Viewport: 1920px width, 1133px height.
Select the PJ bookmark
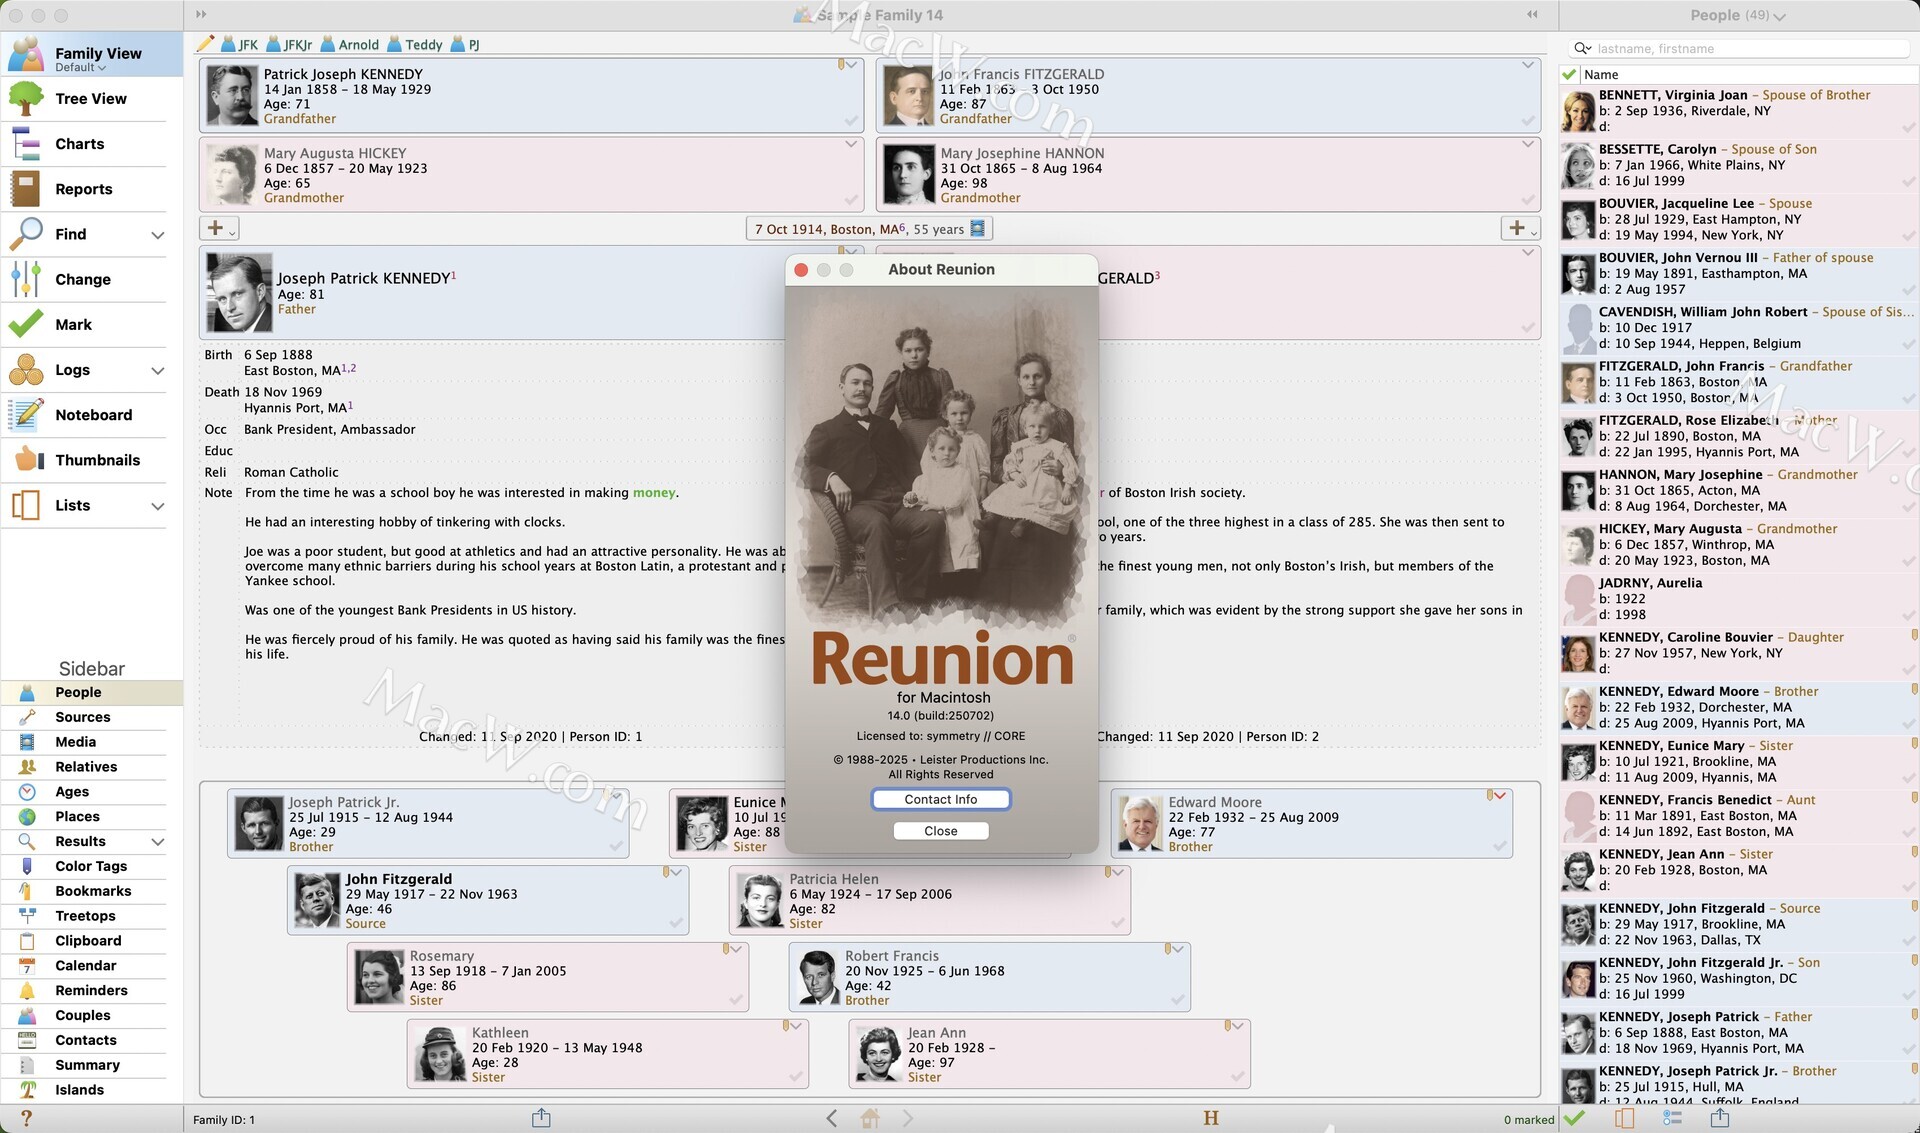pyautogui.click(x=465, y=44)
